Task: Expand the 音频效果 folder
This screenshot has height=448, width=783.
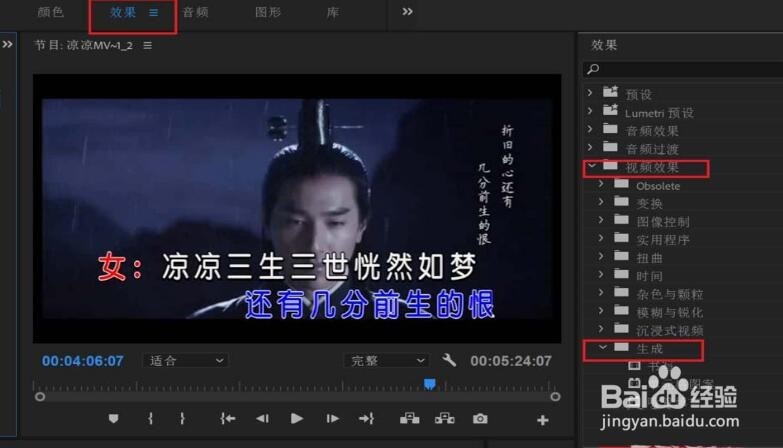Action: click(590, 129)
